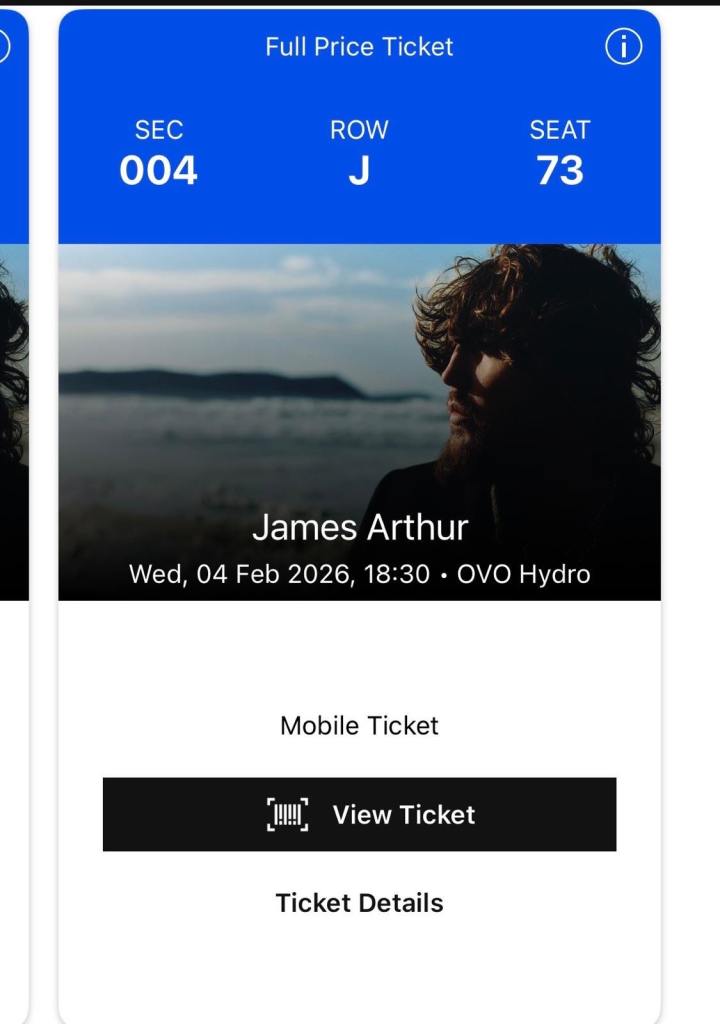Tap the landscape background of event image
Screen dimensions: 720x1024
(x=220, y=330)
